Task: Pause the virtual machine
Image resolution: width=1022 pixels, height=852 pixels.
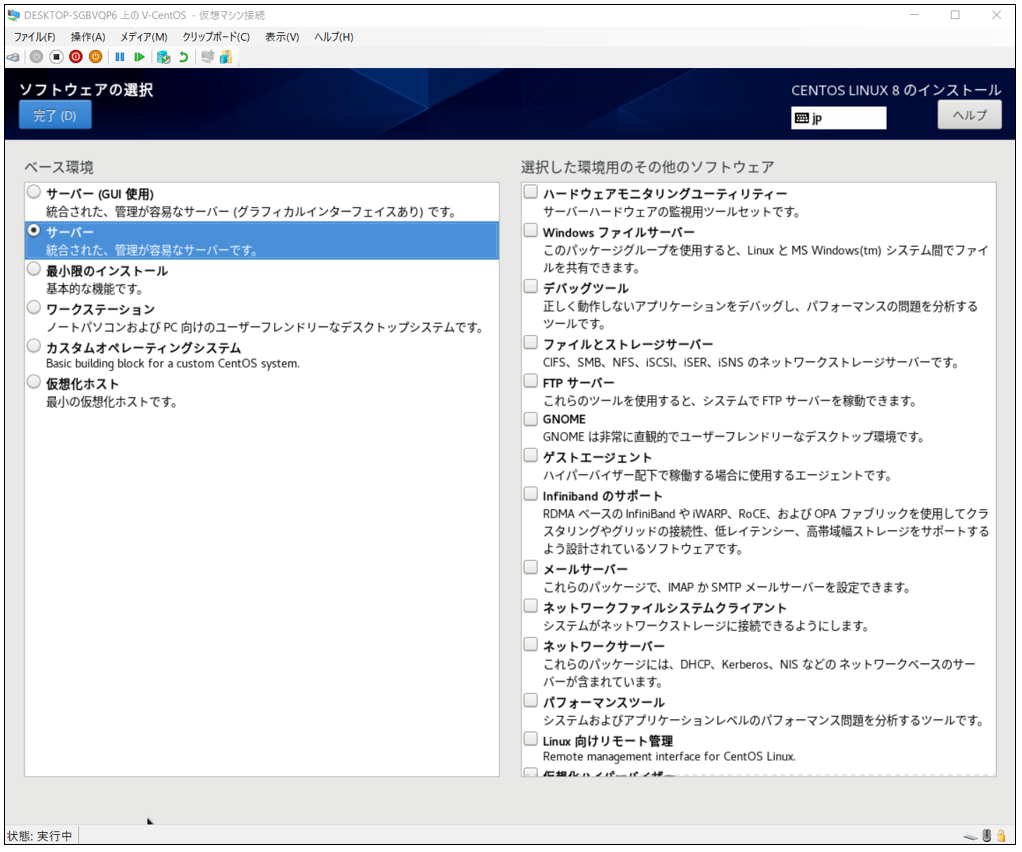Action: click(120, 57)
